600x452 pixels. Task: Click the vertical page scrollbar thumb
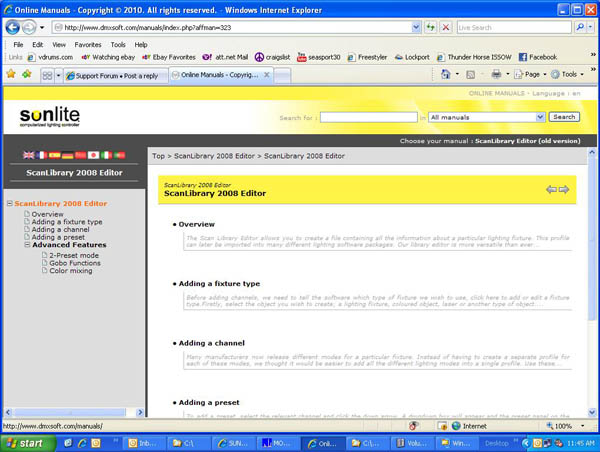[x=592, y=238]
